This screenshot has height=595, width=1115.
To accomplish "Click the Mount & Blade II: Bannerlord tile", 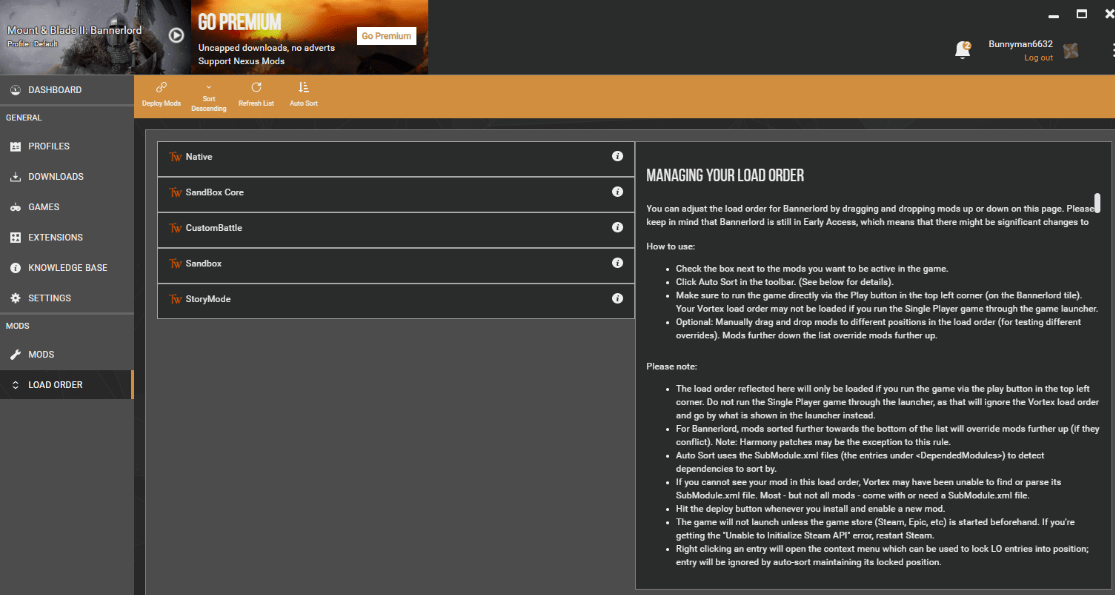I will [95, 37].
